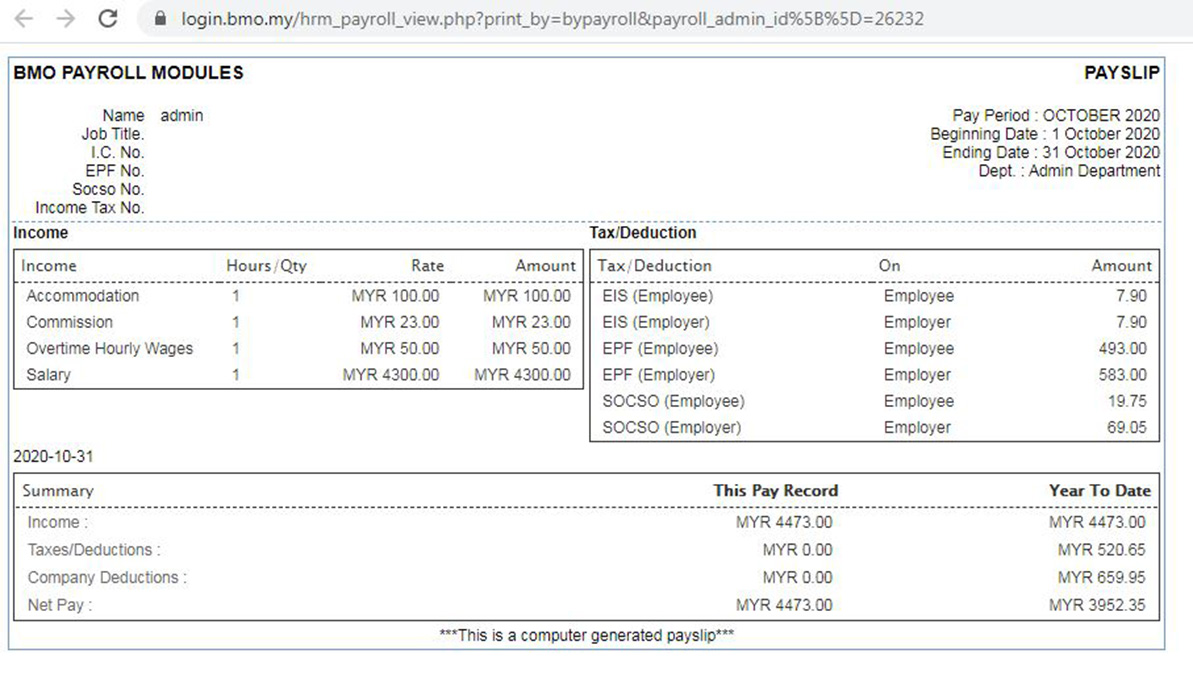Click the 'Company Deductions :' summary label
This screenshot has width=1193, height=687.
[x=107, y=577]
